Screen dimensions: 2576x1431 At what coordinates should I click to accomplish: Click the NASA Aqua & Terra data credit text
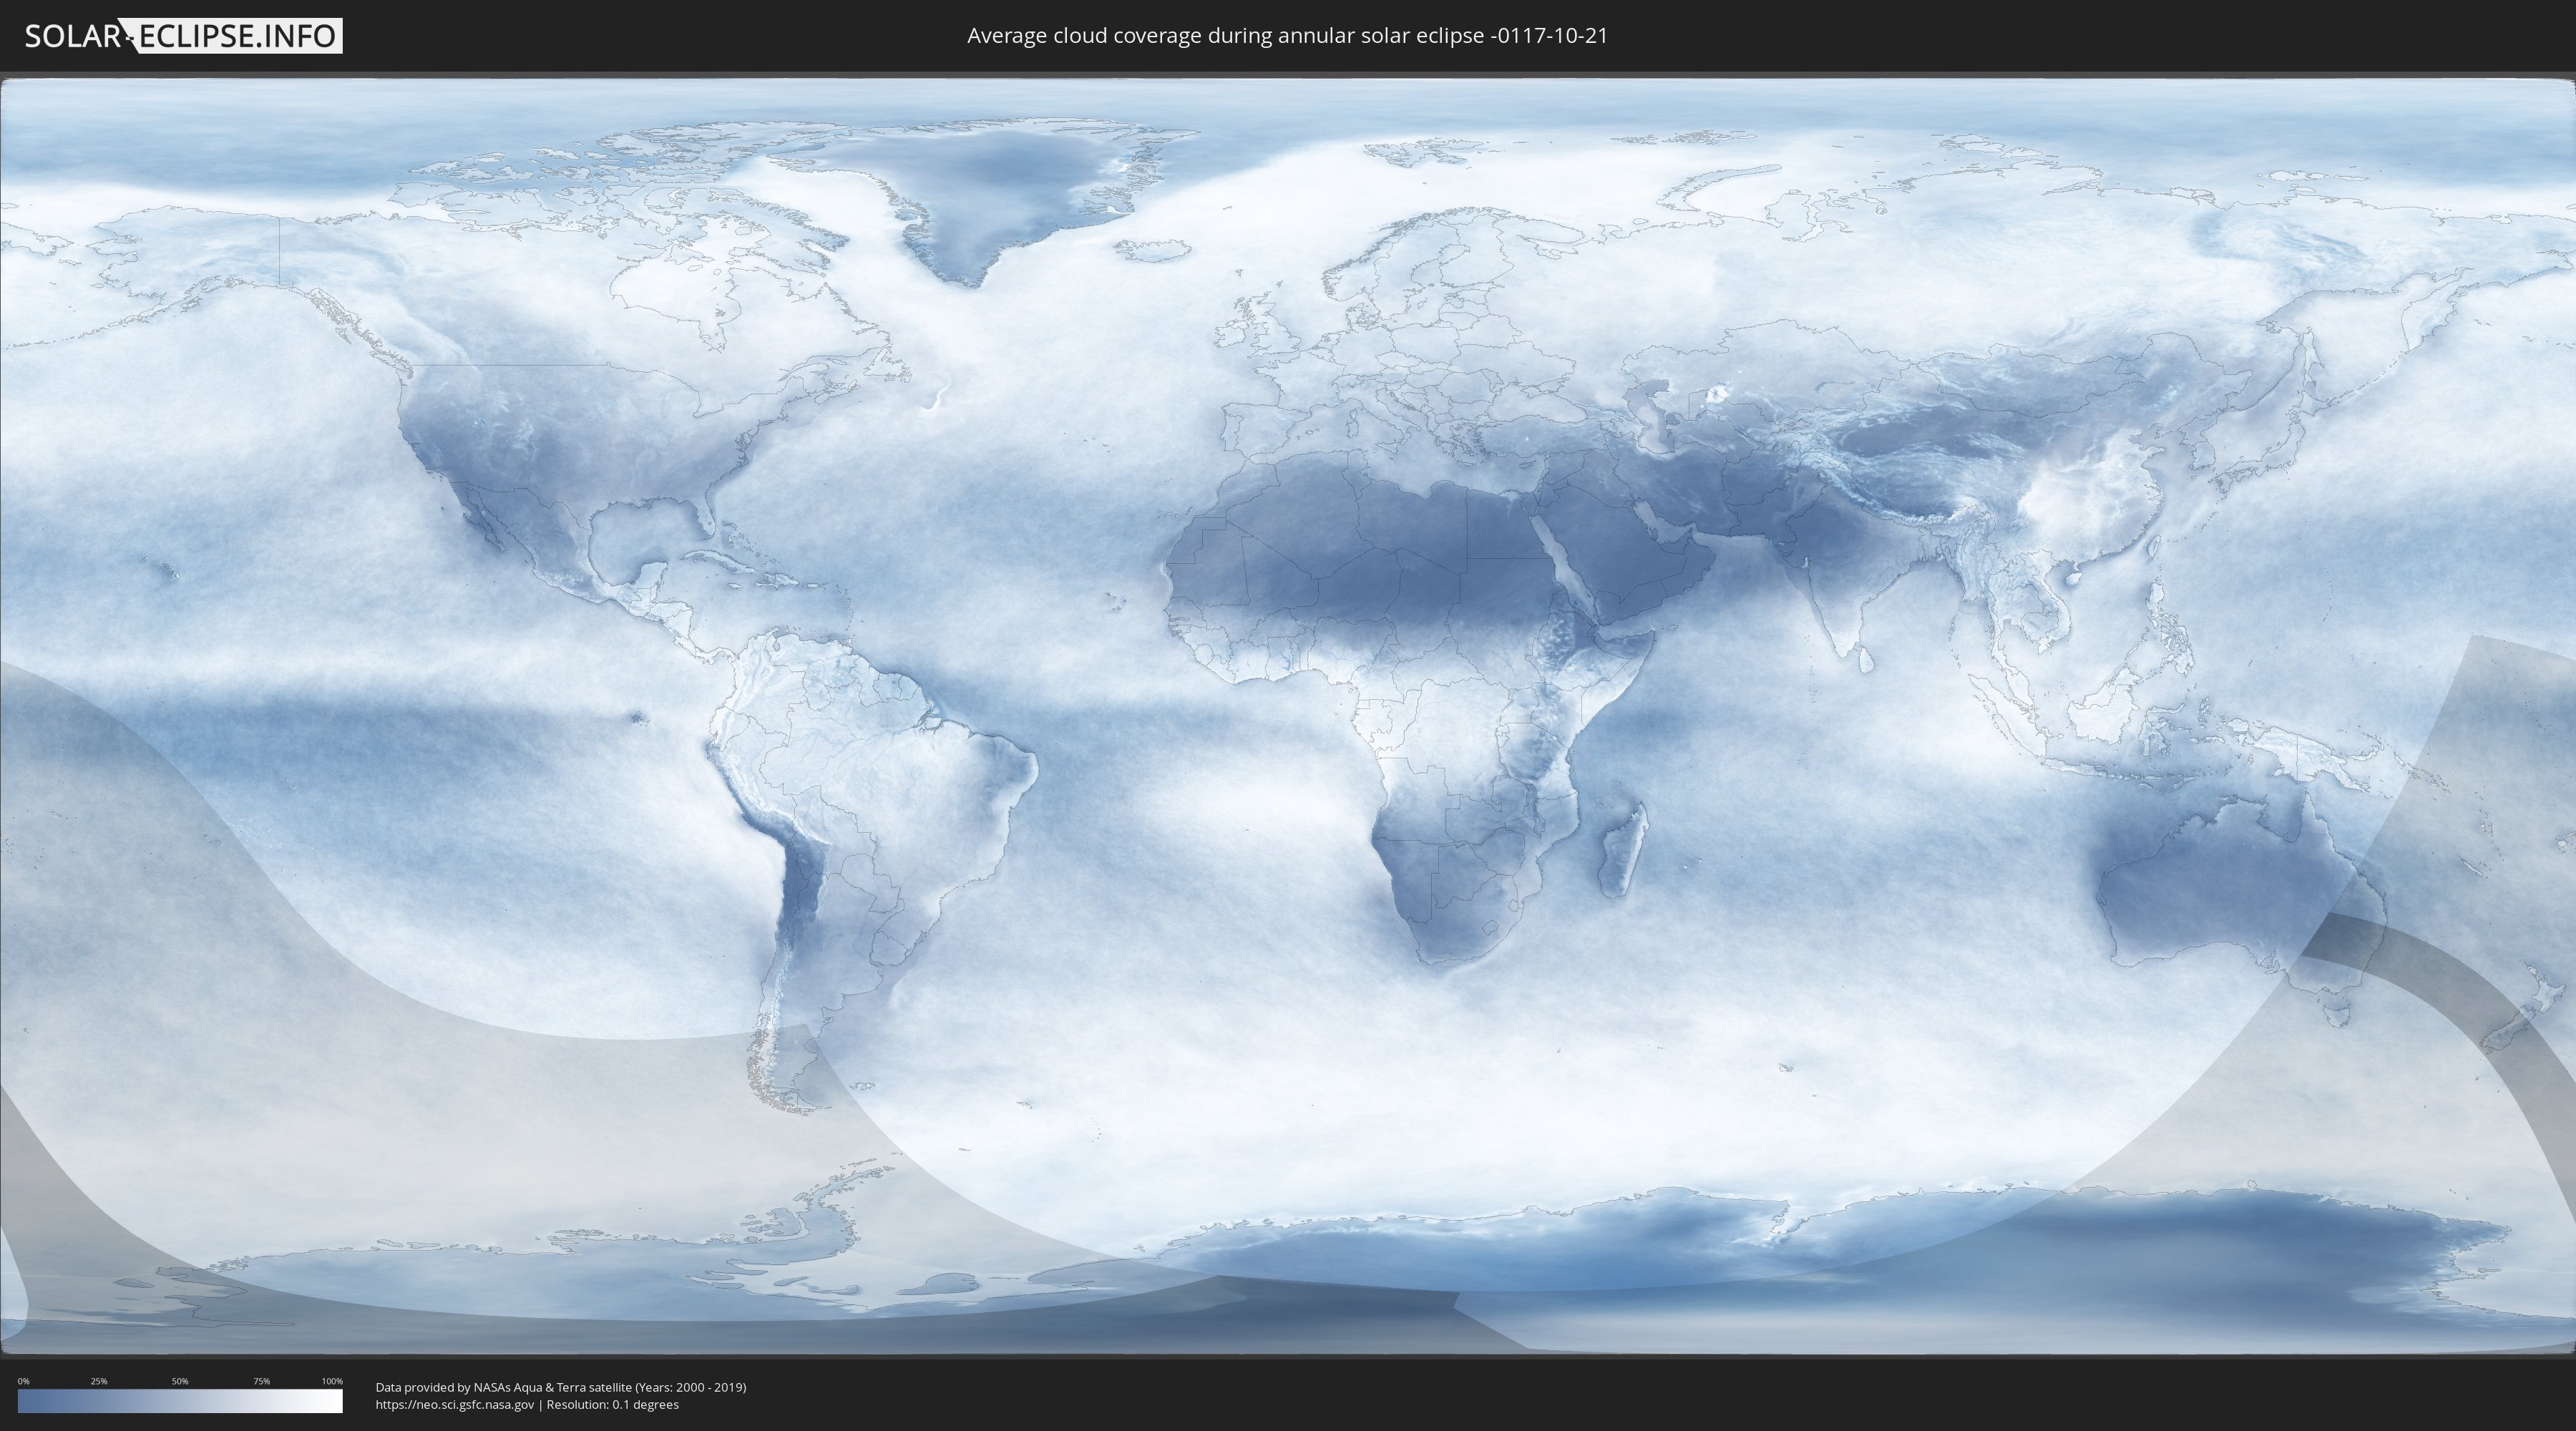pyautogui.click(x=561, y=1387)
